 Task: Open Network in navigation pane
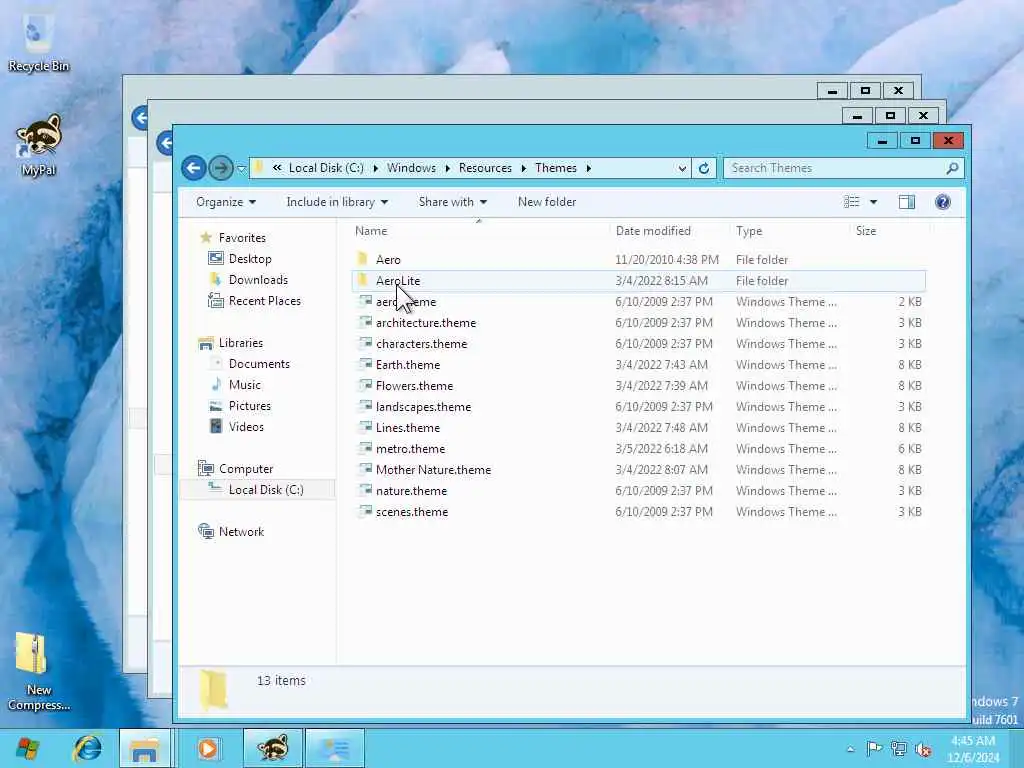click(241, 532)
